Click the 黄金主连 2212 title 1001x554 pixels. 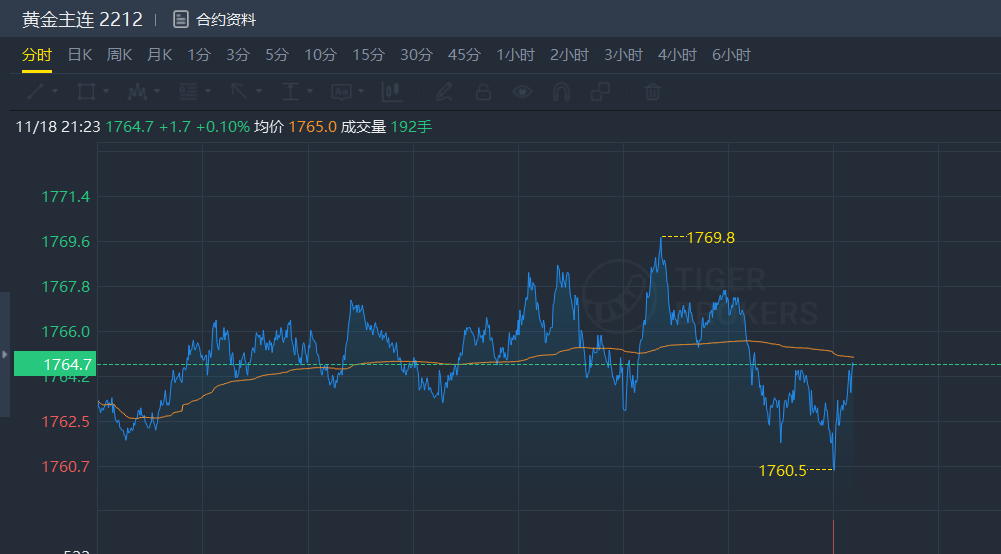pos(82,20)
